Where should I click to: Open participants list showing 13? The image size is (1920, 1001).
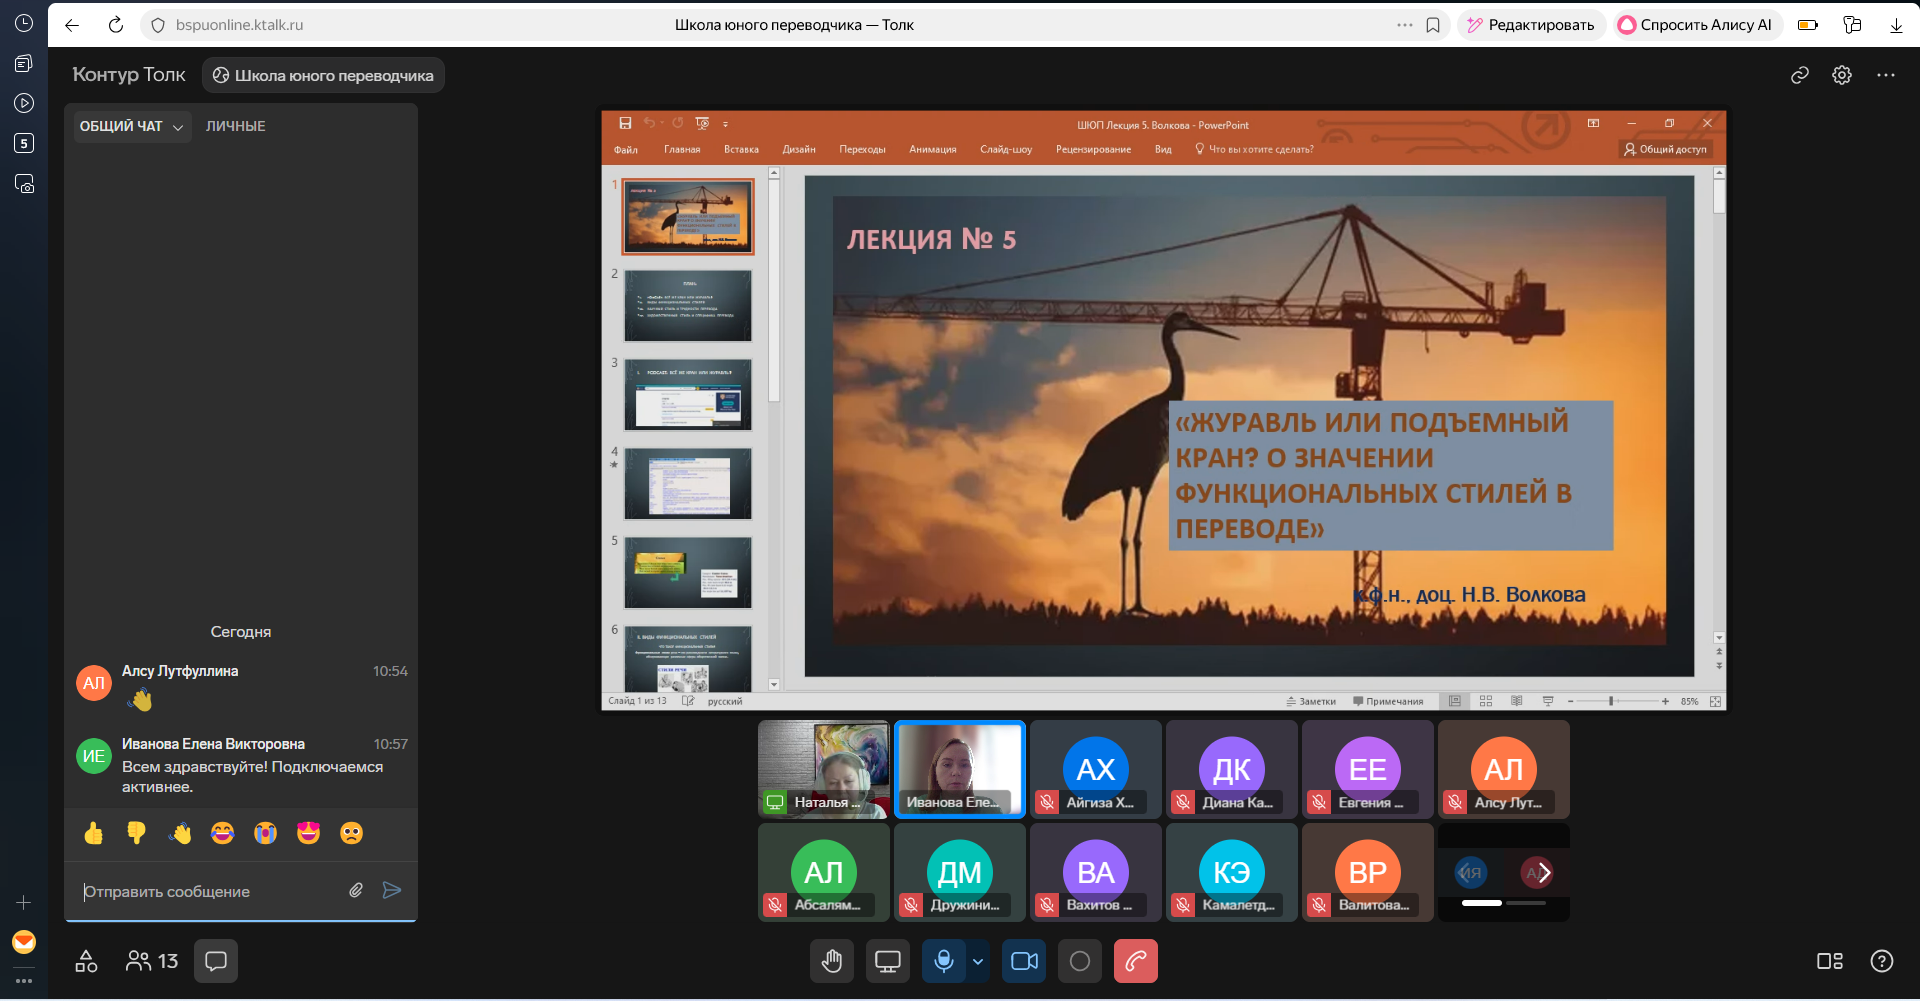pos(152,961)
